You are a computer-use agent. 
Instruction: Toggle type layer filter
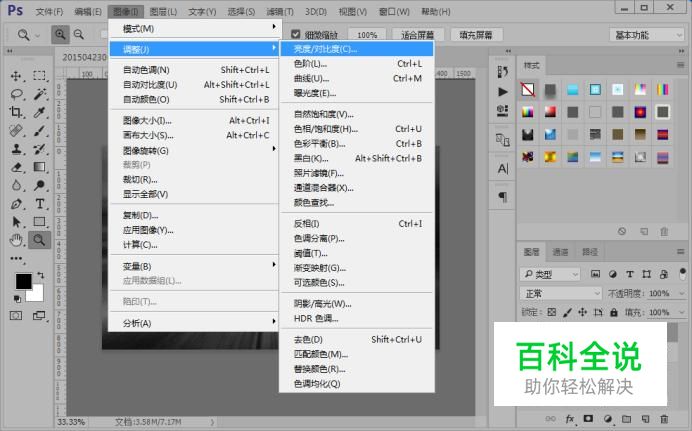pyautogui.click(x=630, y=274)
